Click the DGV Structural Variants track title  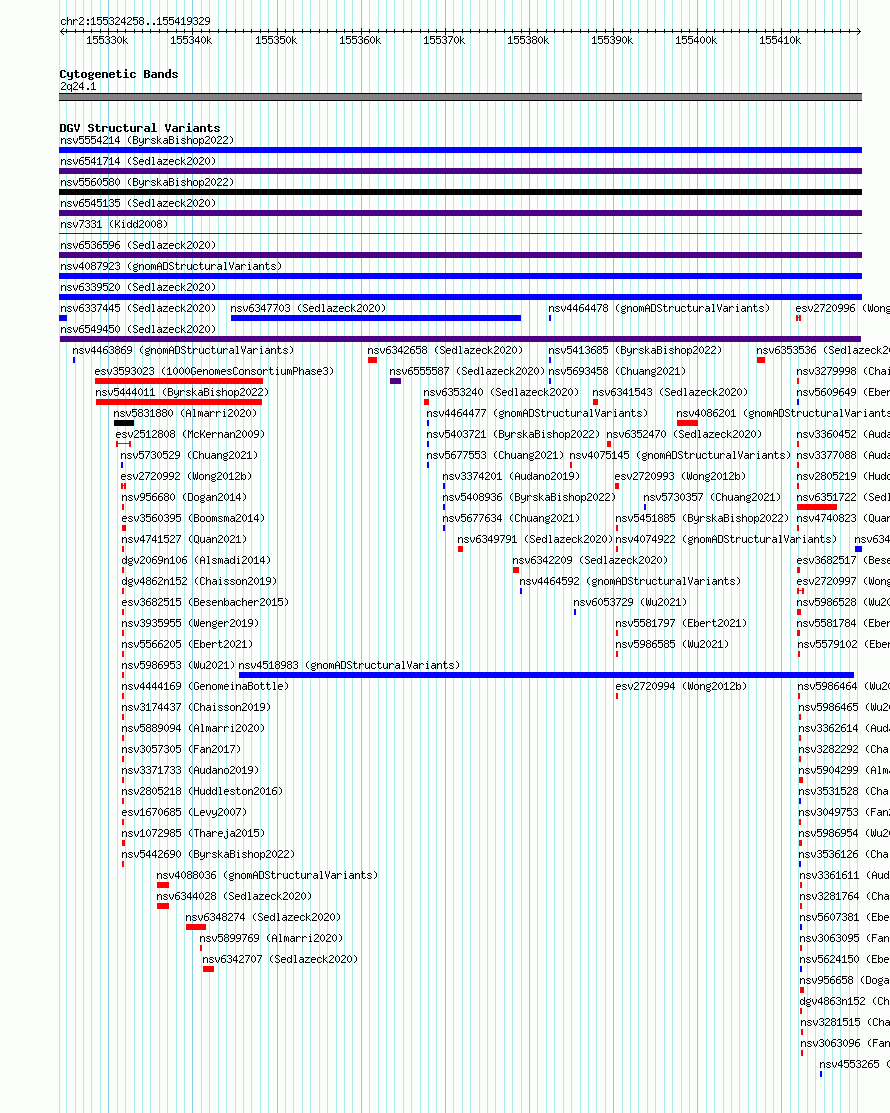pyautogui.click(x=140, y=128)
